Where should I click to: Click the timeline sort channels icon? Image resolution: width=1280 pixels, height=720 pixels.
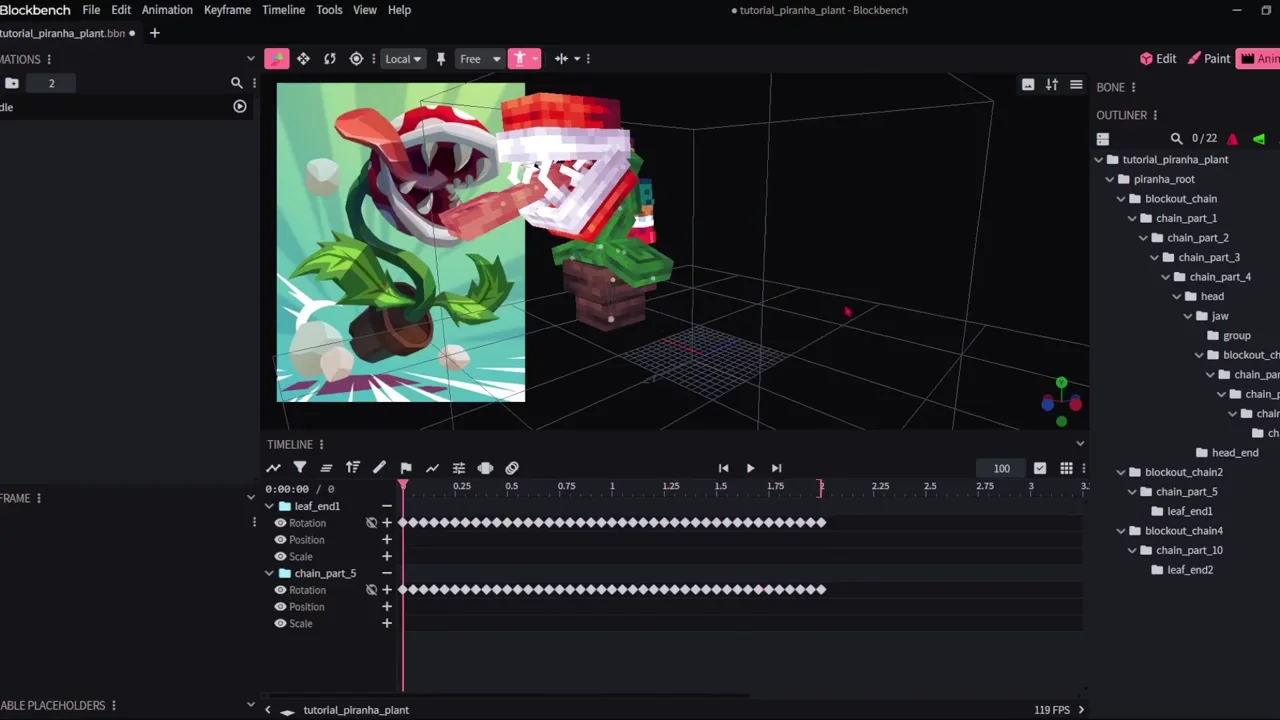click(x=353, y=468)
